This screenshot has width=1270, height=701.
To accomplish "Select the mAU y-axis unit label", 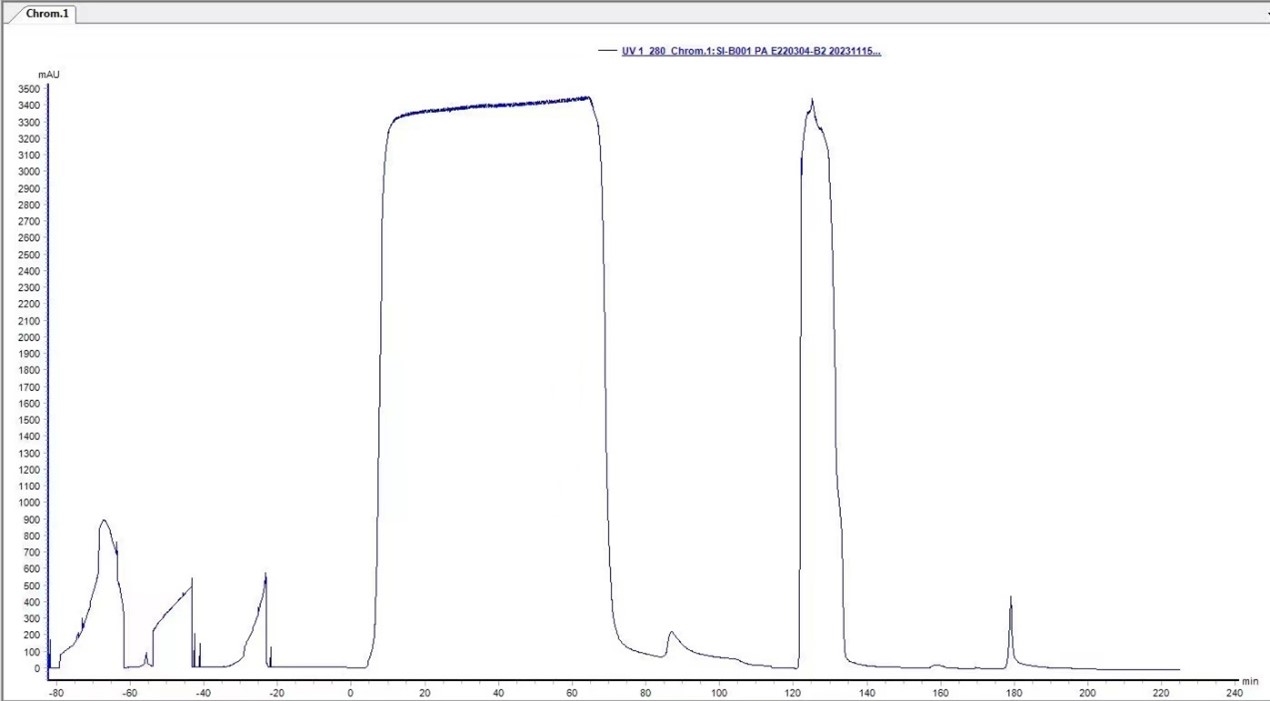I will click(51, 75).
